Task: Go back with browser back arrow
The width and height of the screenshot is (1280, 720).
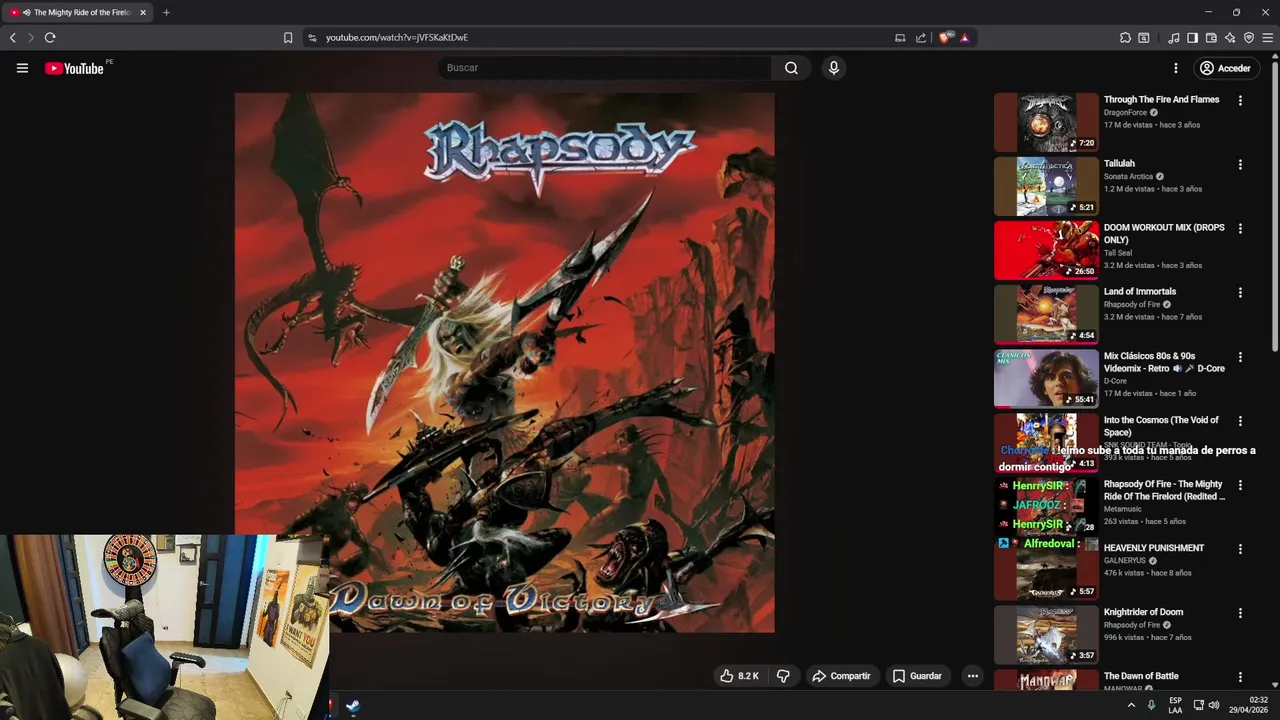Action: click(13, 37)
